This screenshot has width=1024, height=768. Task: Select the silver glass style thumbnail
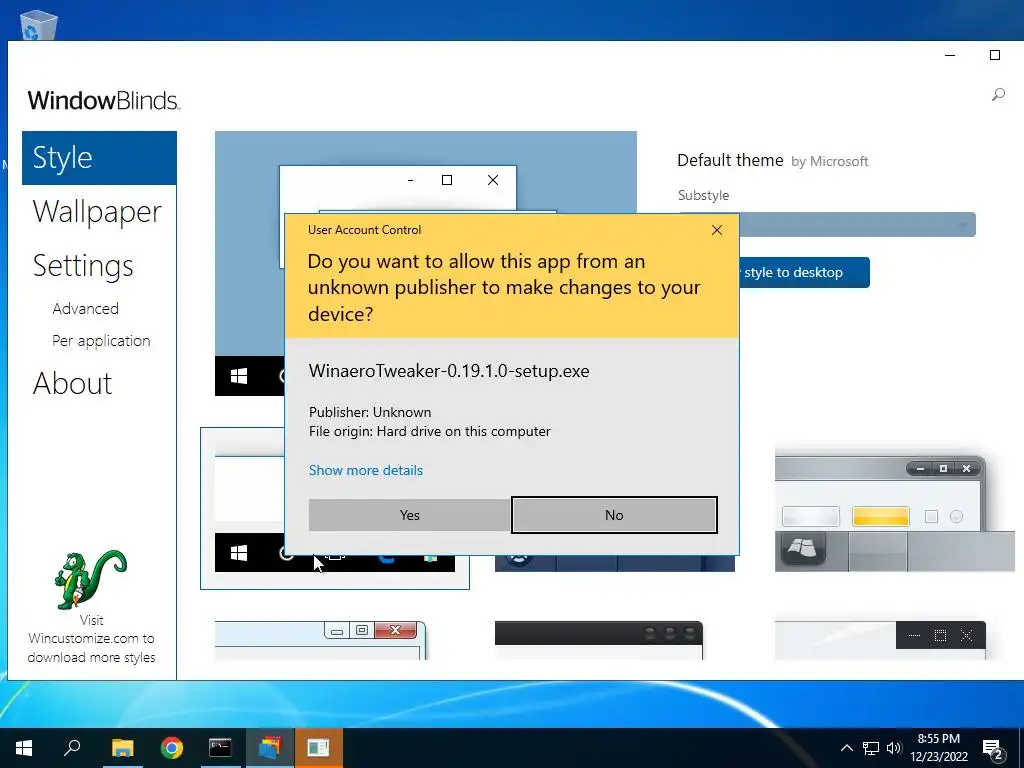coord(894,509)
